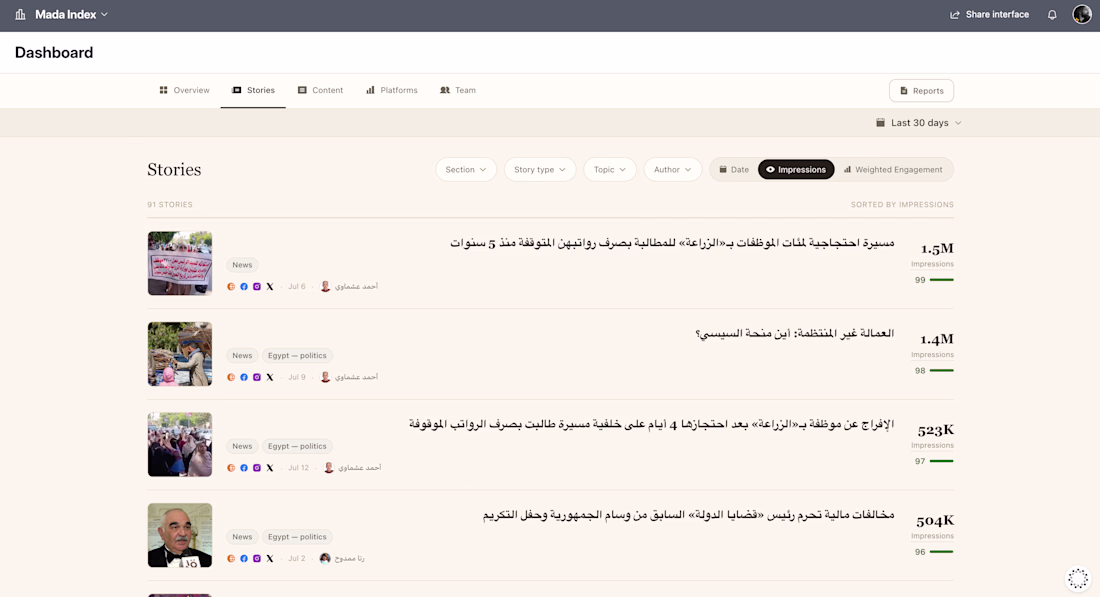Sort stories by Date
The image size is (1100, 597).
tap(734, 170)
